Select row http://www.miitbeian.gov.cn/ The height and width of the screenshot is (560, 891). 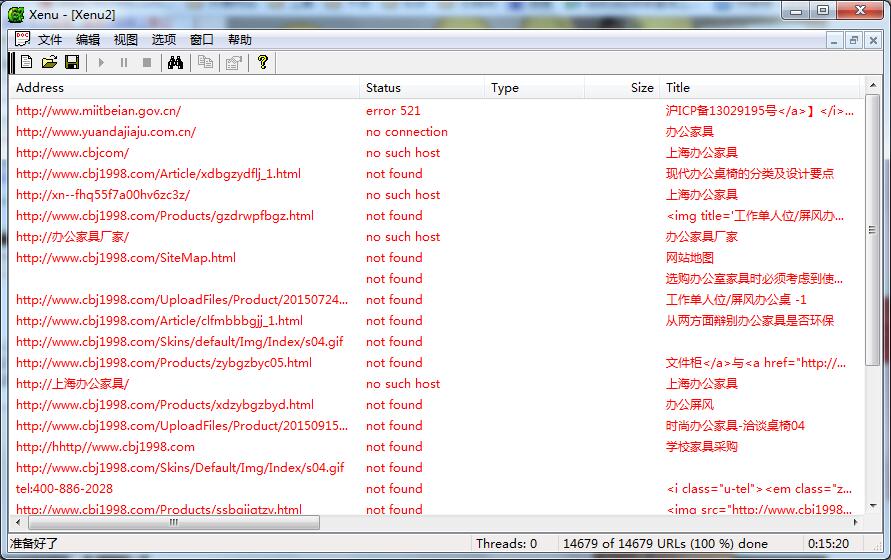pos(435,111)
